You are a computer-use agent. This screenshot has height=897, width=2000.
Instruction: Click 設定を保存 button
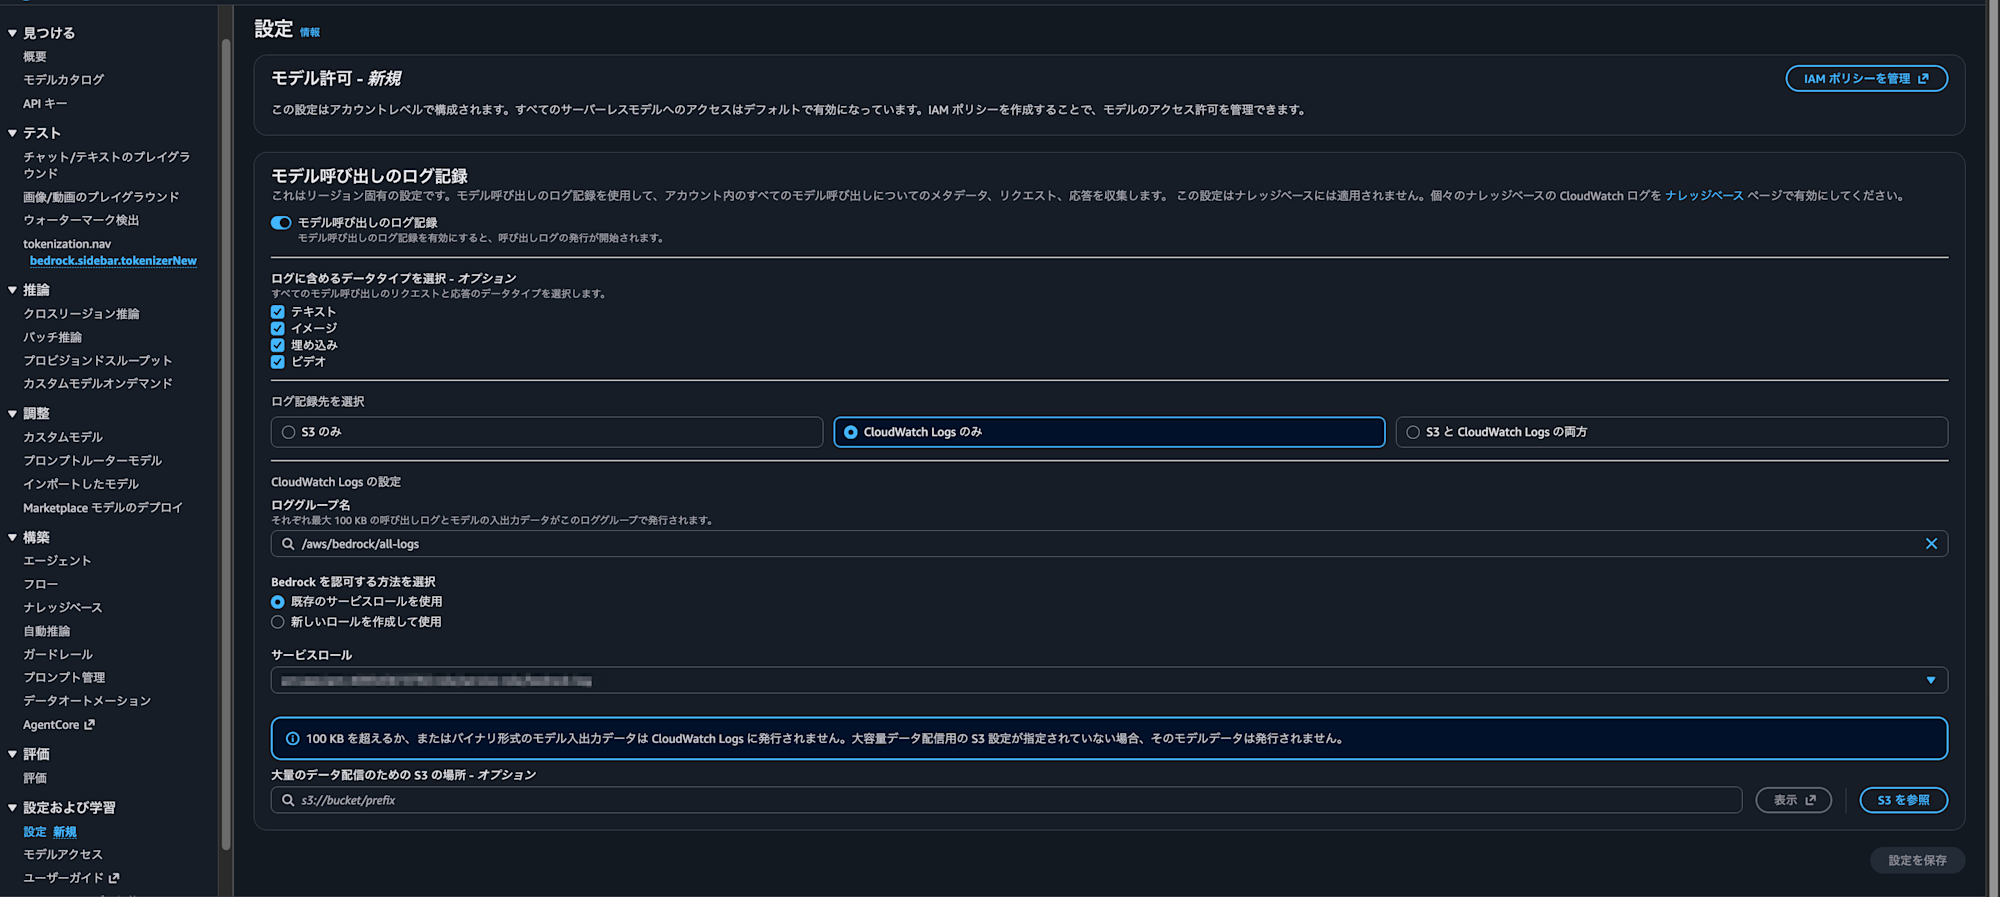point(1917,860)
